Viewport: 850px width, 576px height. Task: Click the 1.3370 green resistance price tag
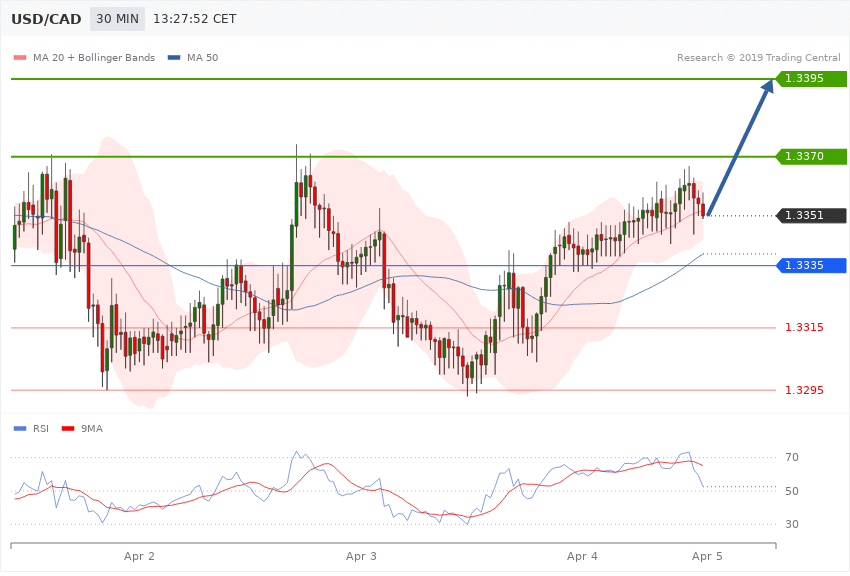811,157
